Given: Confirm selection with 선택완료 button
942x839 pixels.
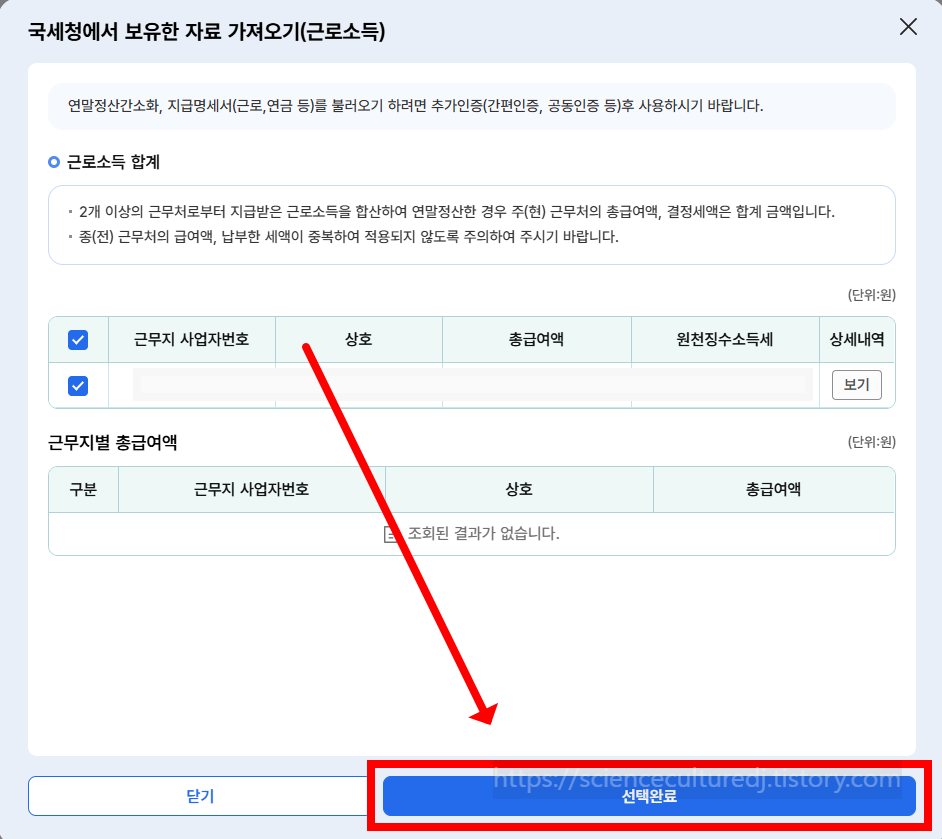Looking at the screenshot, I should pyautogui.click(x=649, y=796).
